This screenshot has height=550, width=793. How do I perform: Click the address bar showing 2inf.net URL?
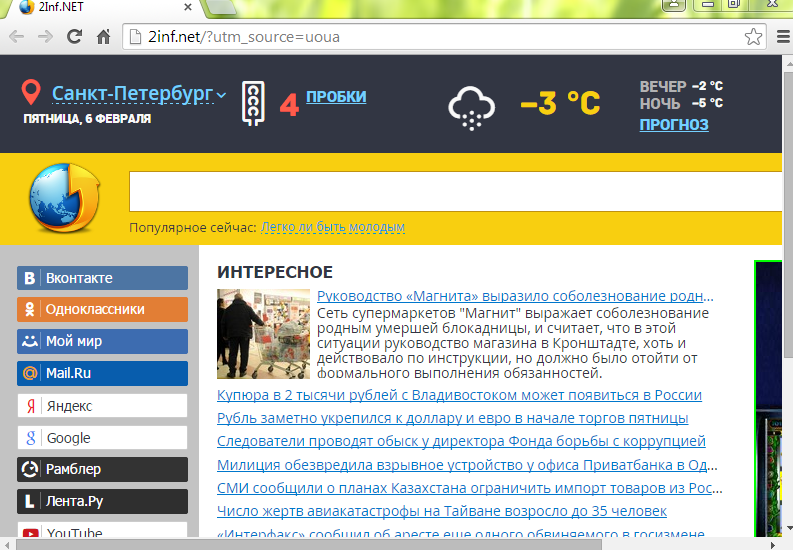click(x=444, y=37)
